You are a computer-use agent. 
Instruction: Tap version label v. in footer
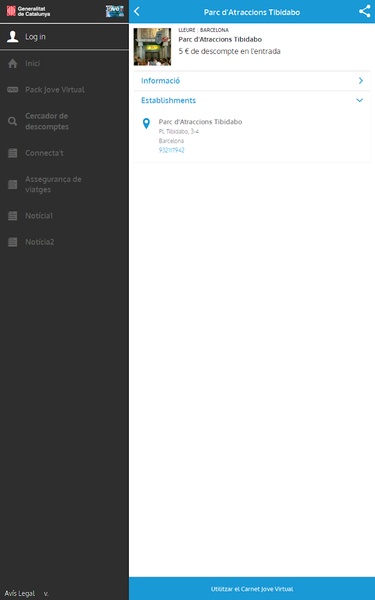click(x=46, y=594)
